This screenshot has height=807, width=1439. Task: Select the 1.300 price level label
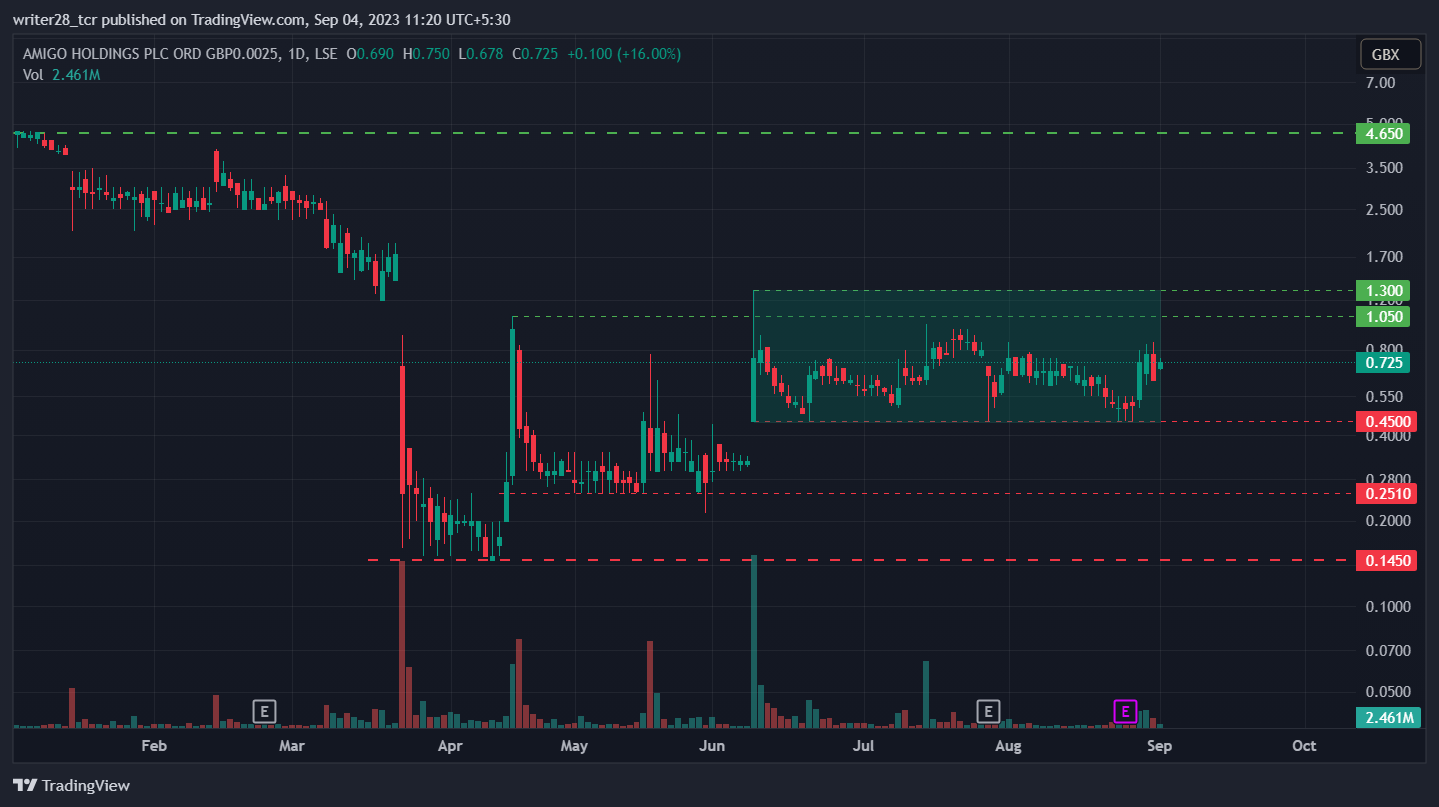tap(1384, 291)
